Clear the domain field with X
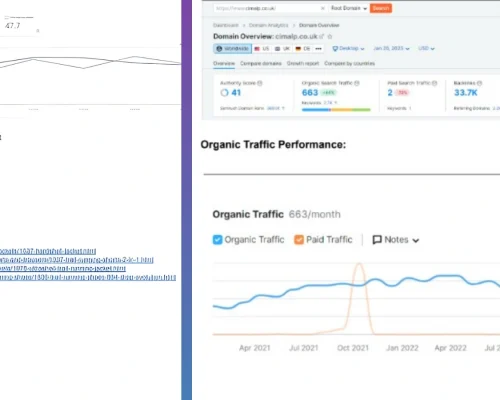The height and width of the screenshot is (400, 500). (x=322, y=8)
